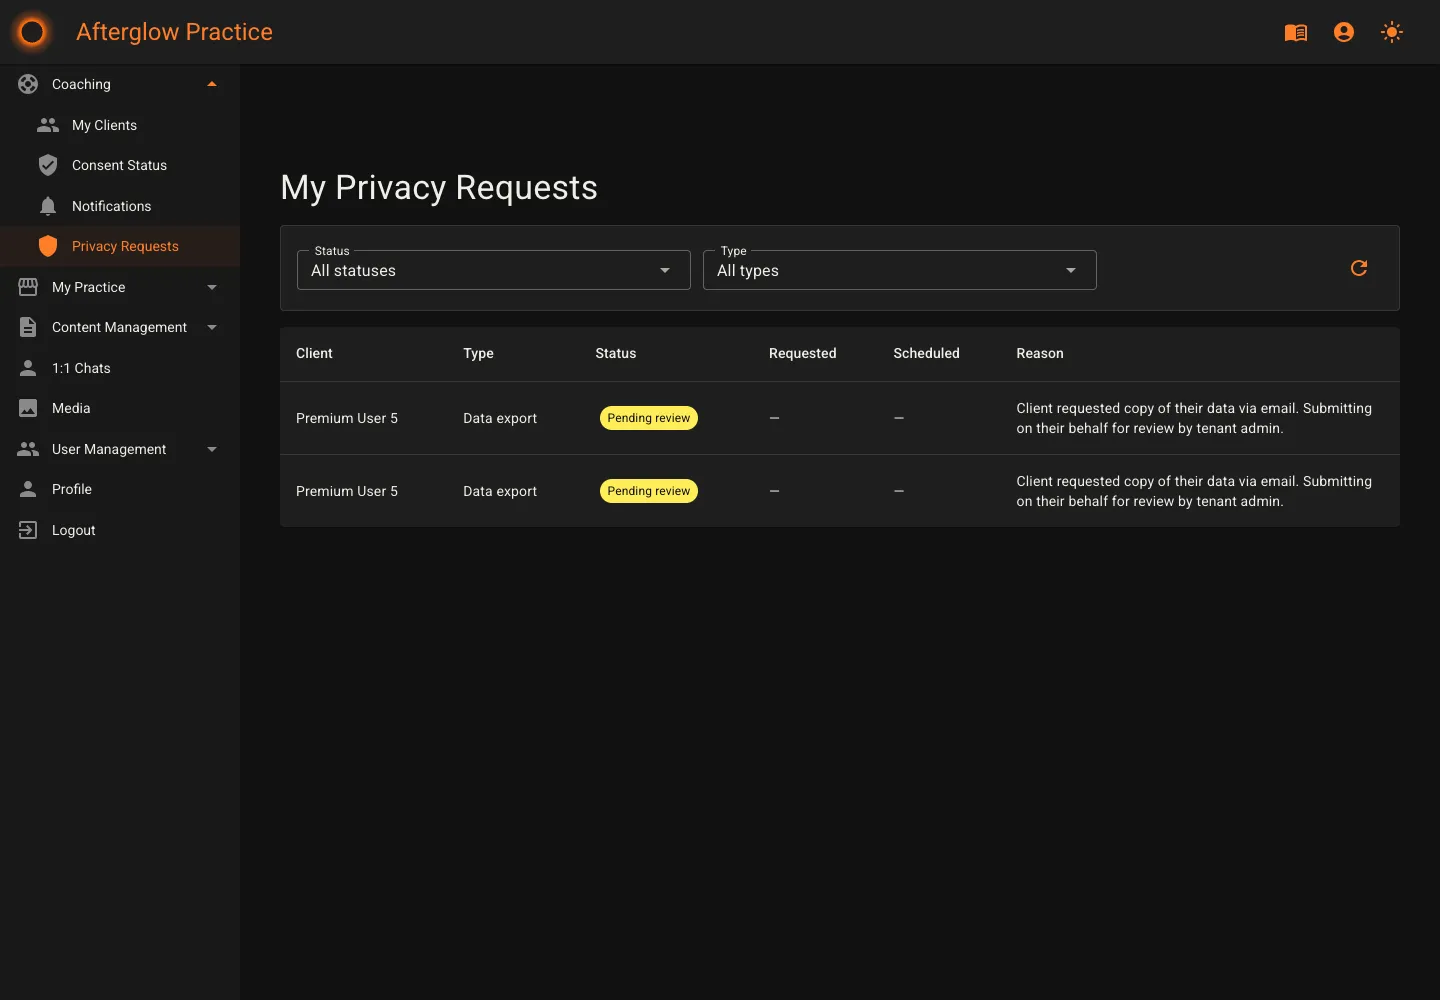Select Privacy Requests menu item
The height and width of the screenshot is (1000, 1440).
(x=120, y=246)
